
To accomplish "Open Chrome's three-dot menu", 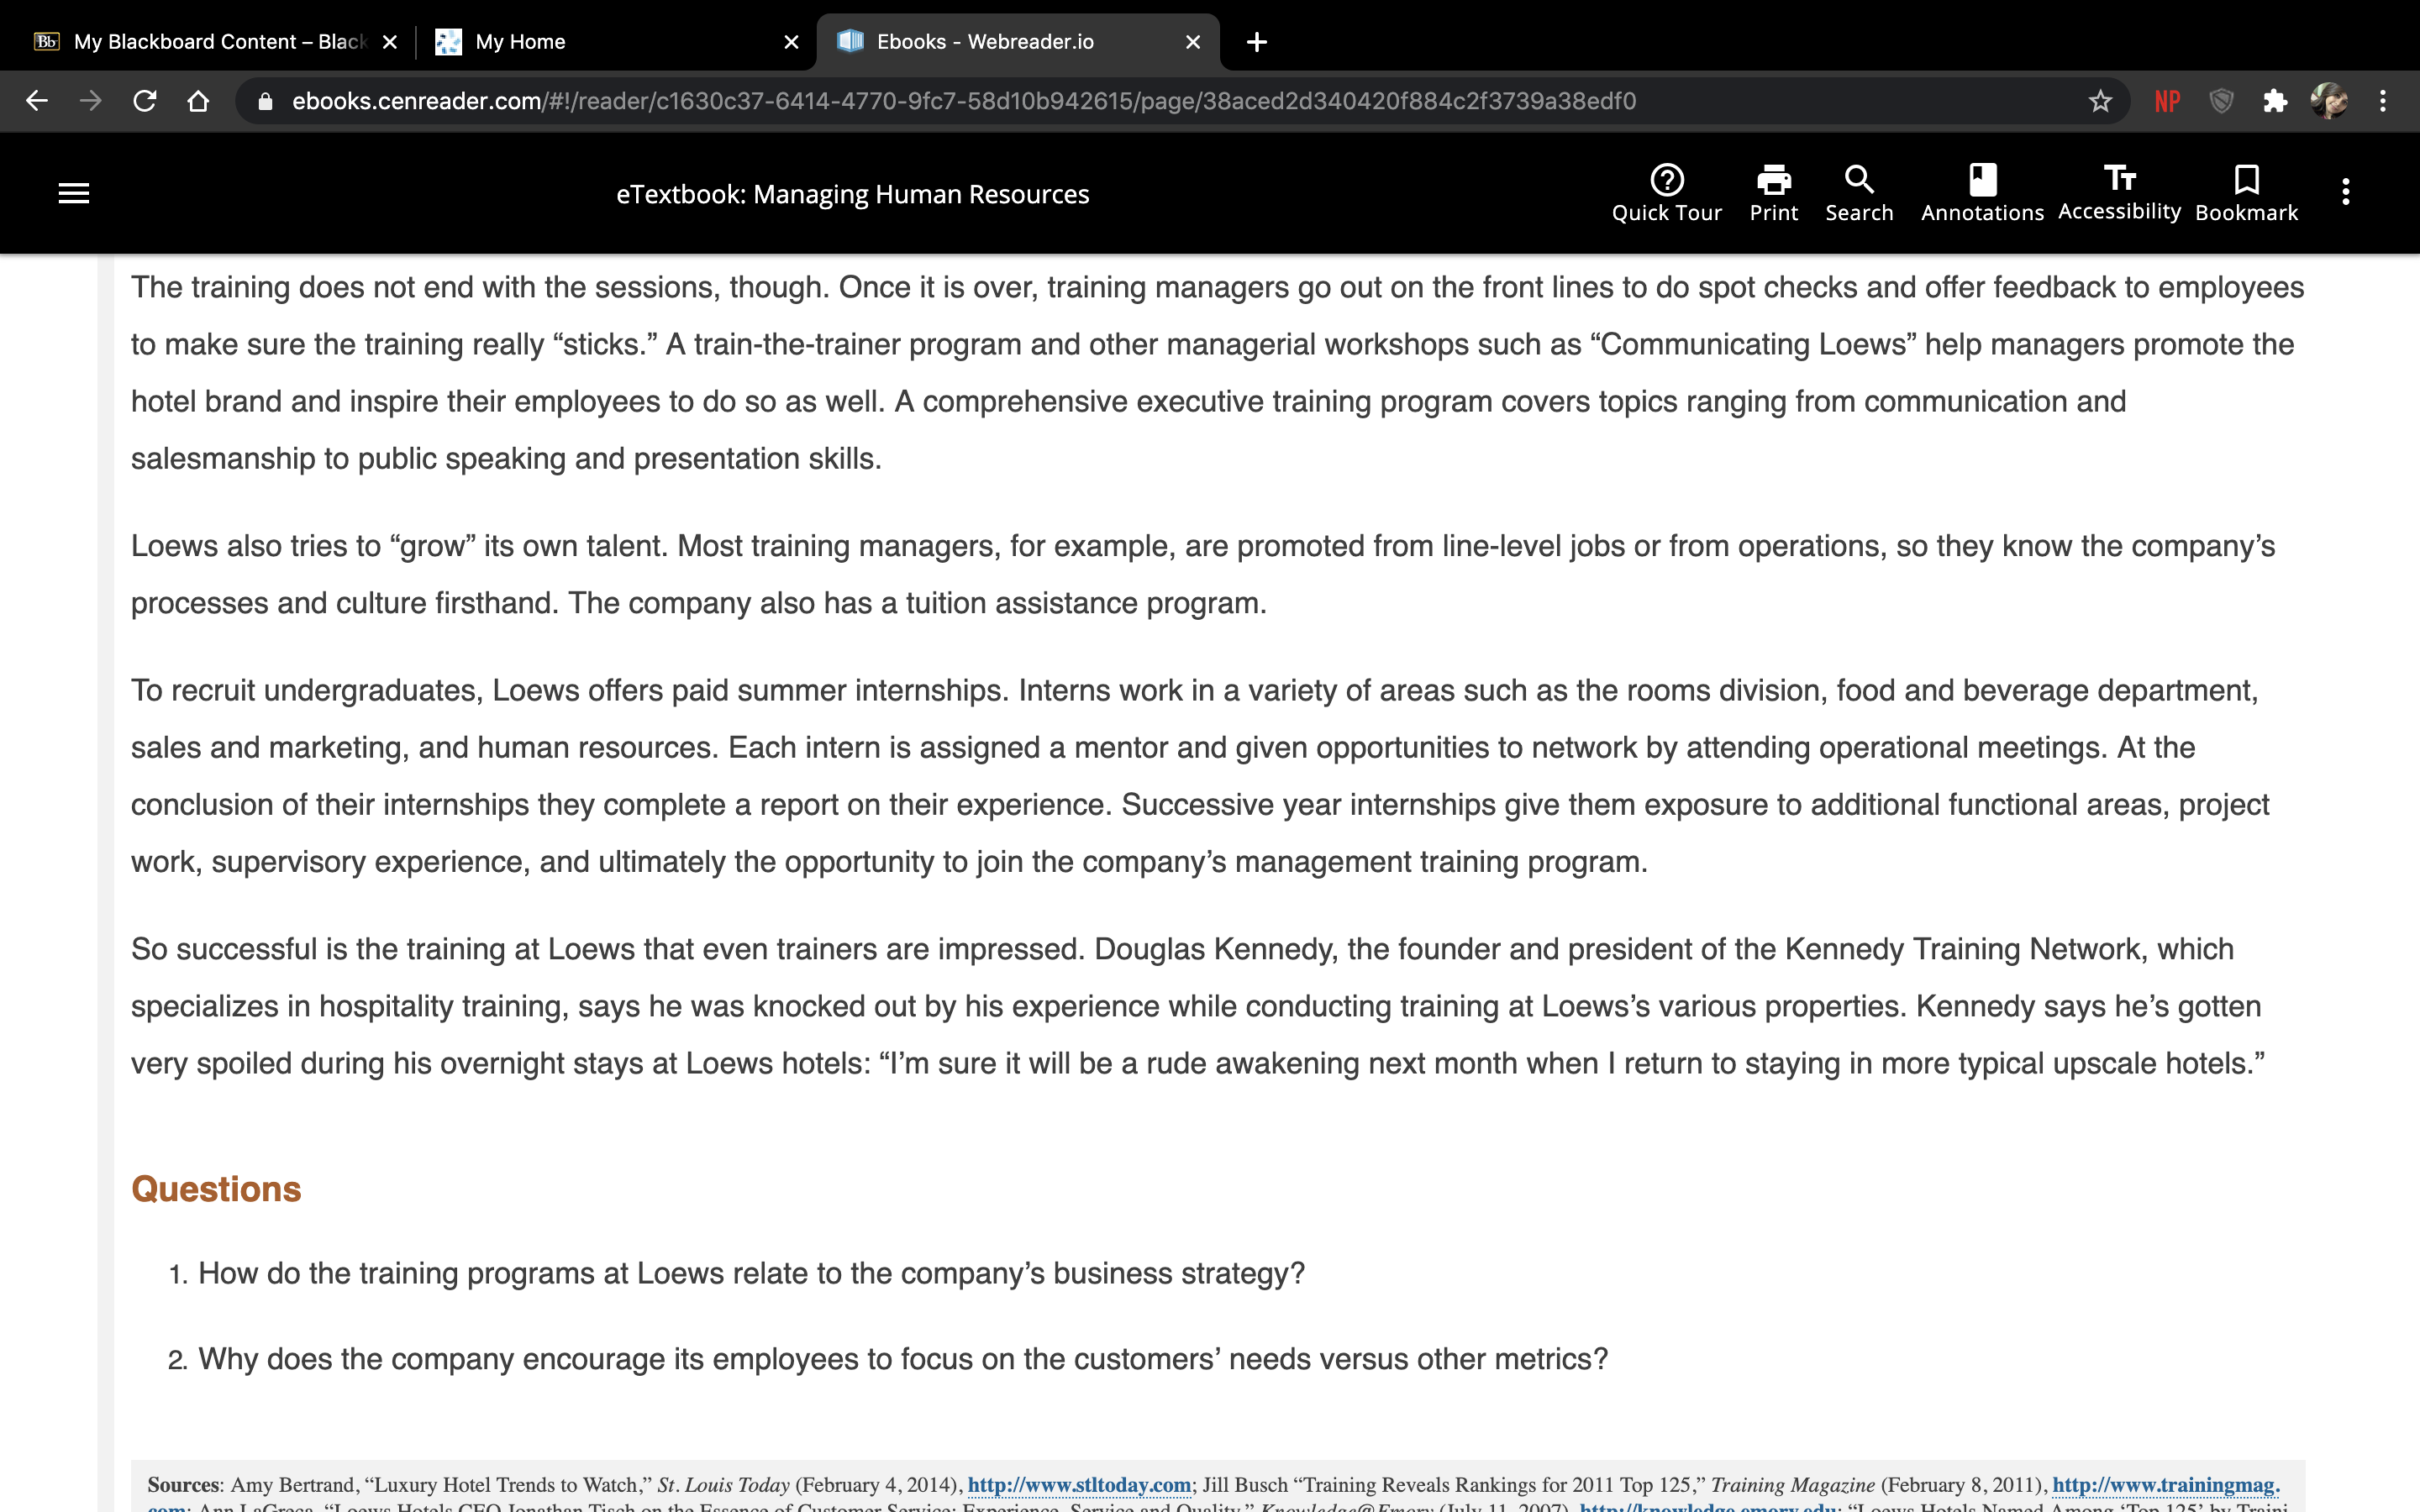I will (x=2383, y=101).
